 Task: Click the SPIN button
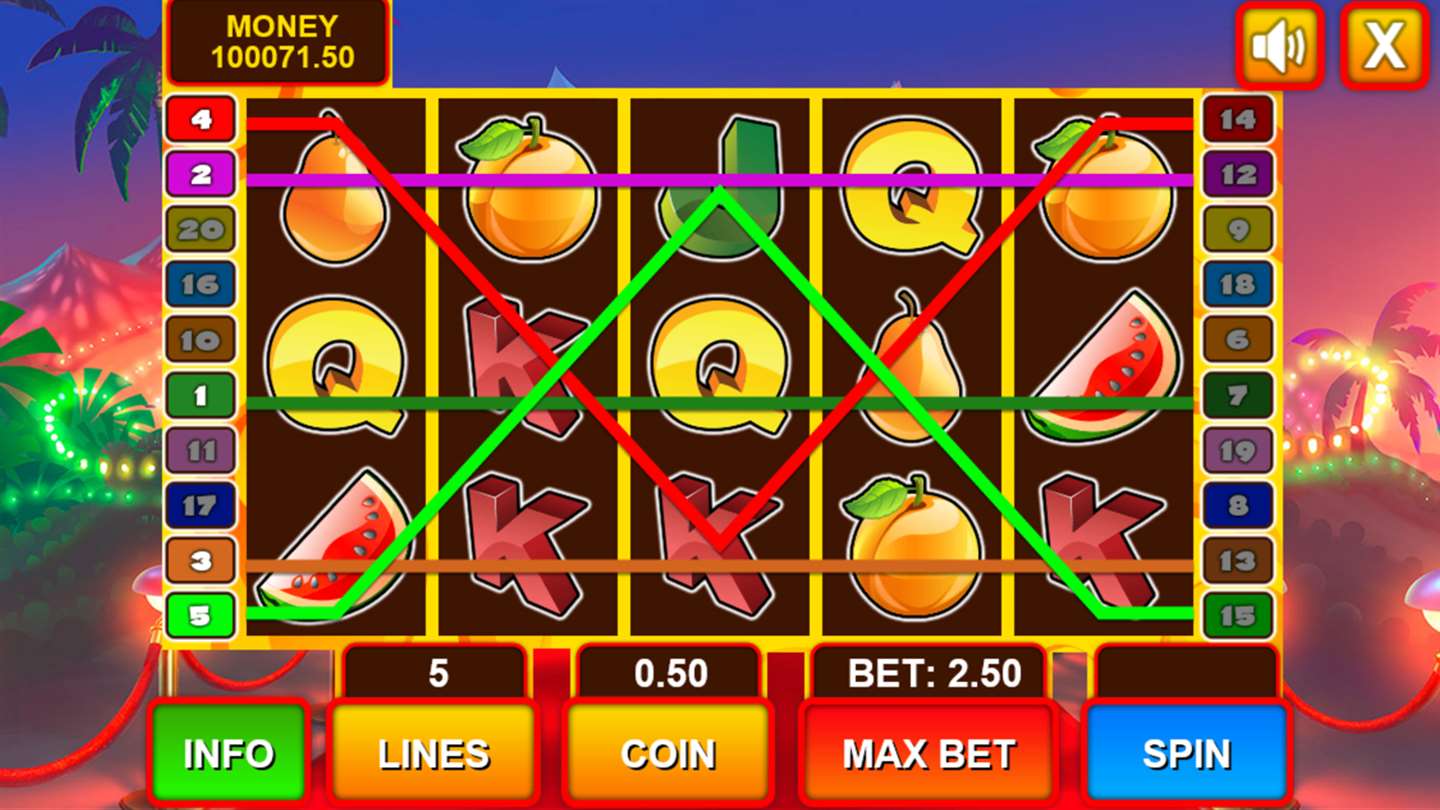[1186, 754]
